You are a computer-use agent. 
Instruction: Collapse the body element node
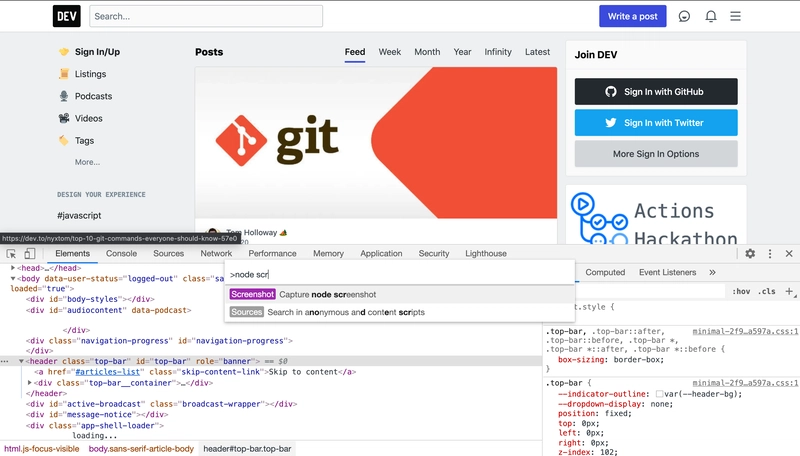(13, 278)
